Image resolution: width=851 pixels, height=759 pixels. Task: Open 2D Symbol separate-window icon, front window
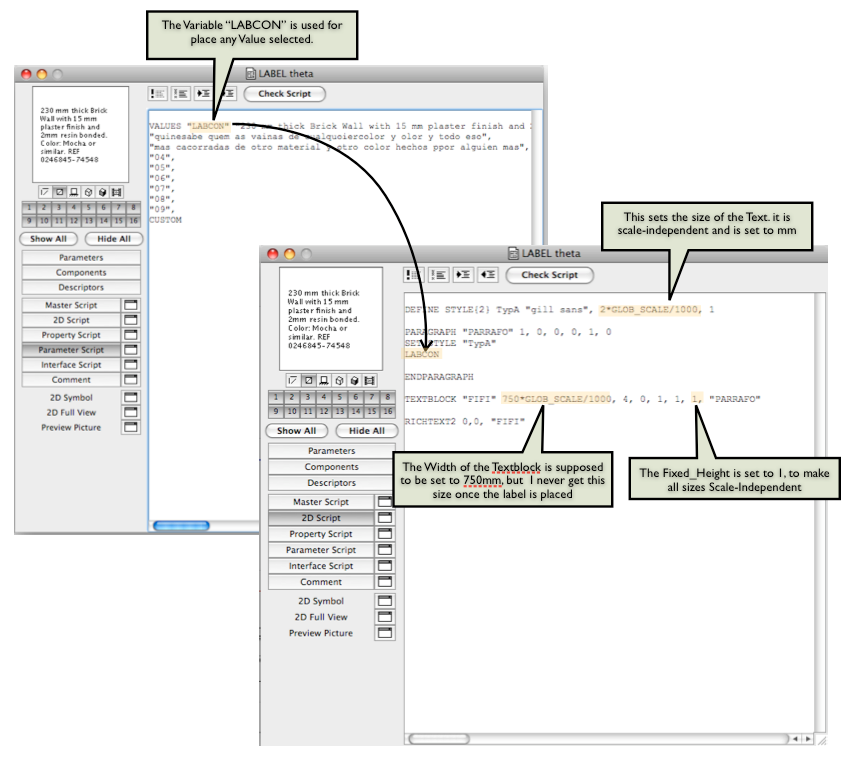(385, 601)
